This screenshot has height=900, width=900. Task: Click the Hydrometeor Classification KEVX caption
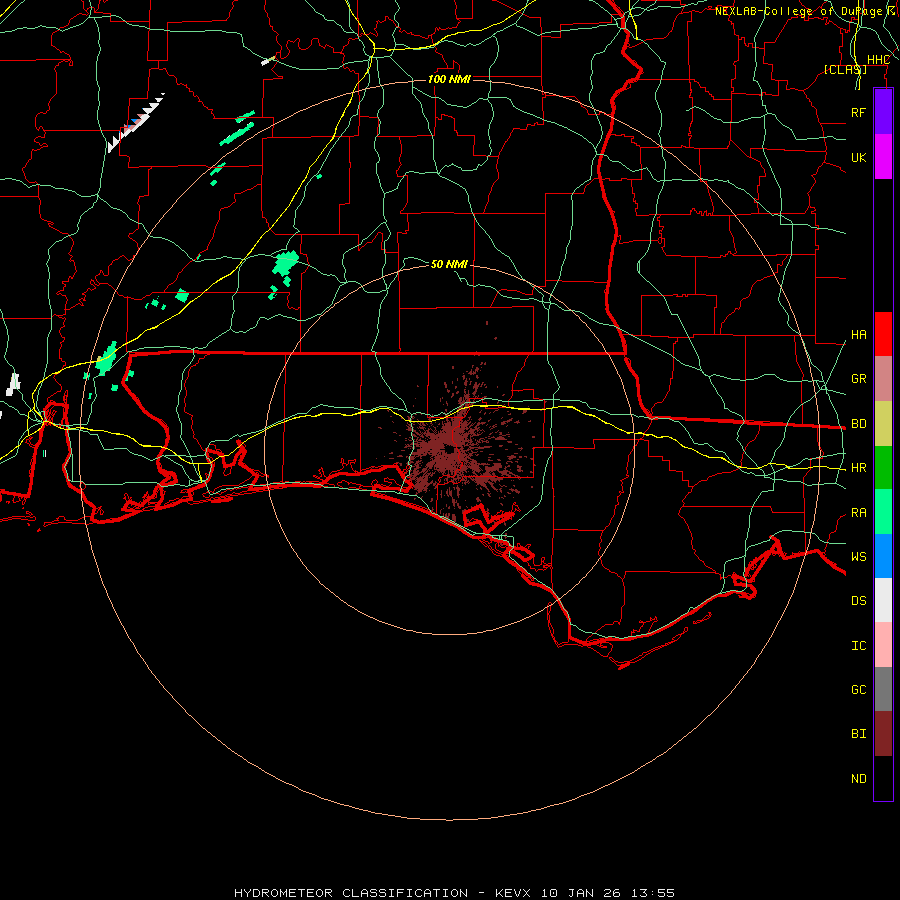tap(454, 893)
